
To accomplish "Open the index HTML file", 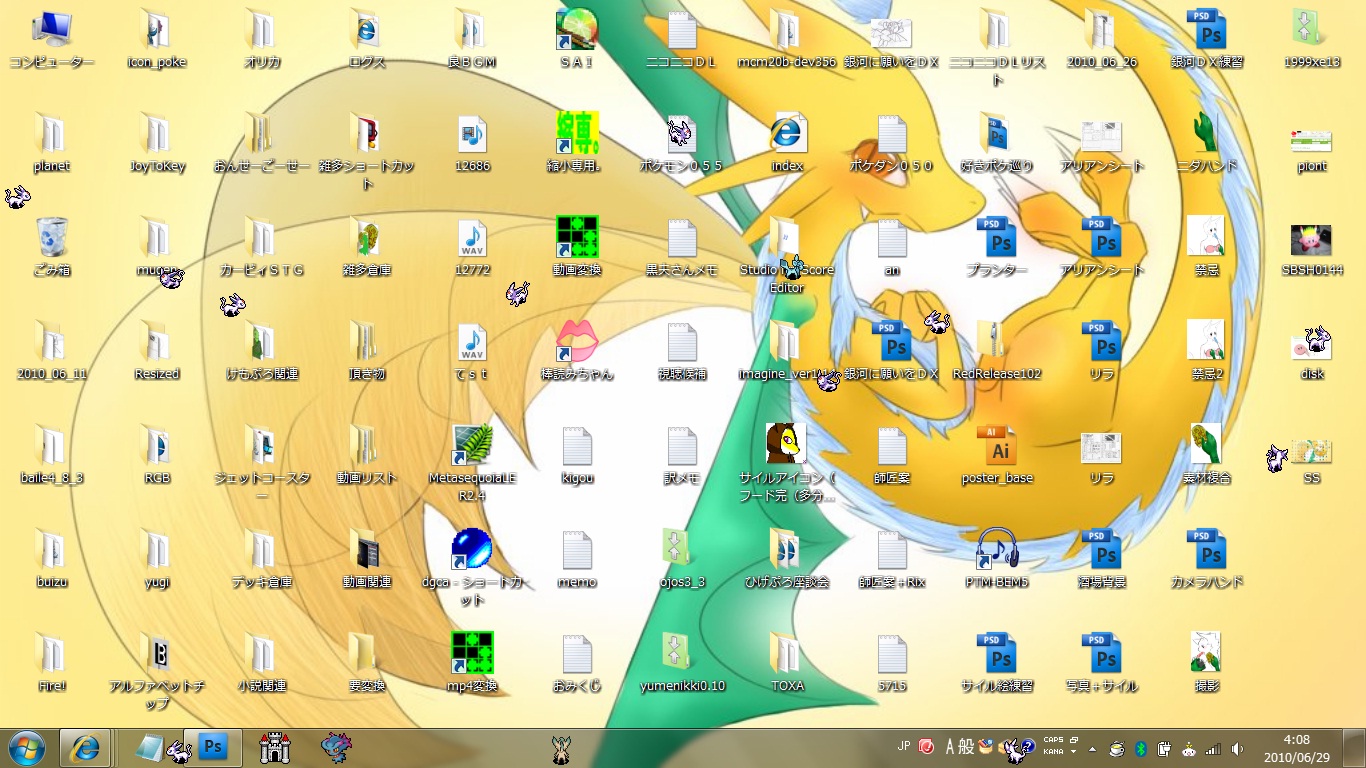I will click(x=787, y=144).
